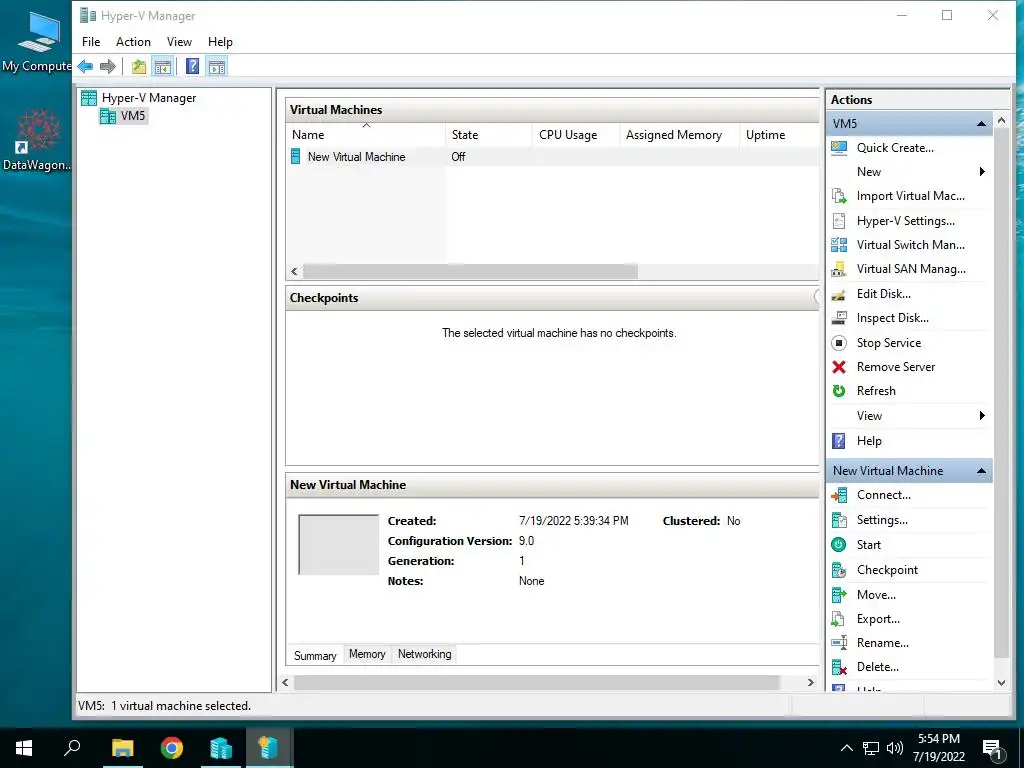Click the blue Help toolbar icon
Viewport: 1024px width, 768px height.
192,66
